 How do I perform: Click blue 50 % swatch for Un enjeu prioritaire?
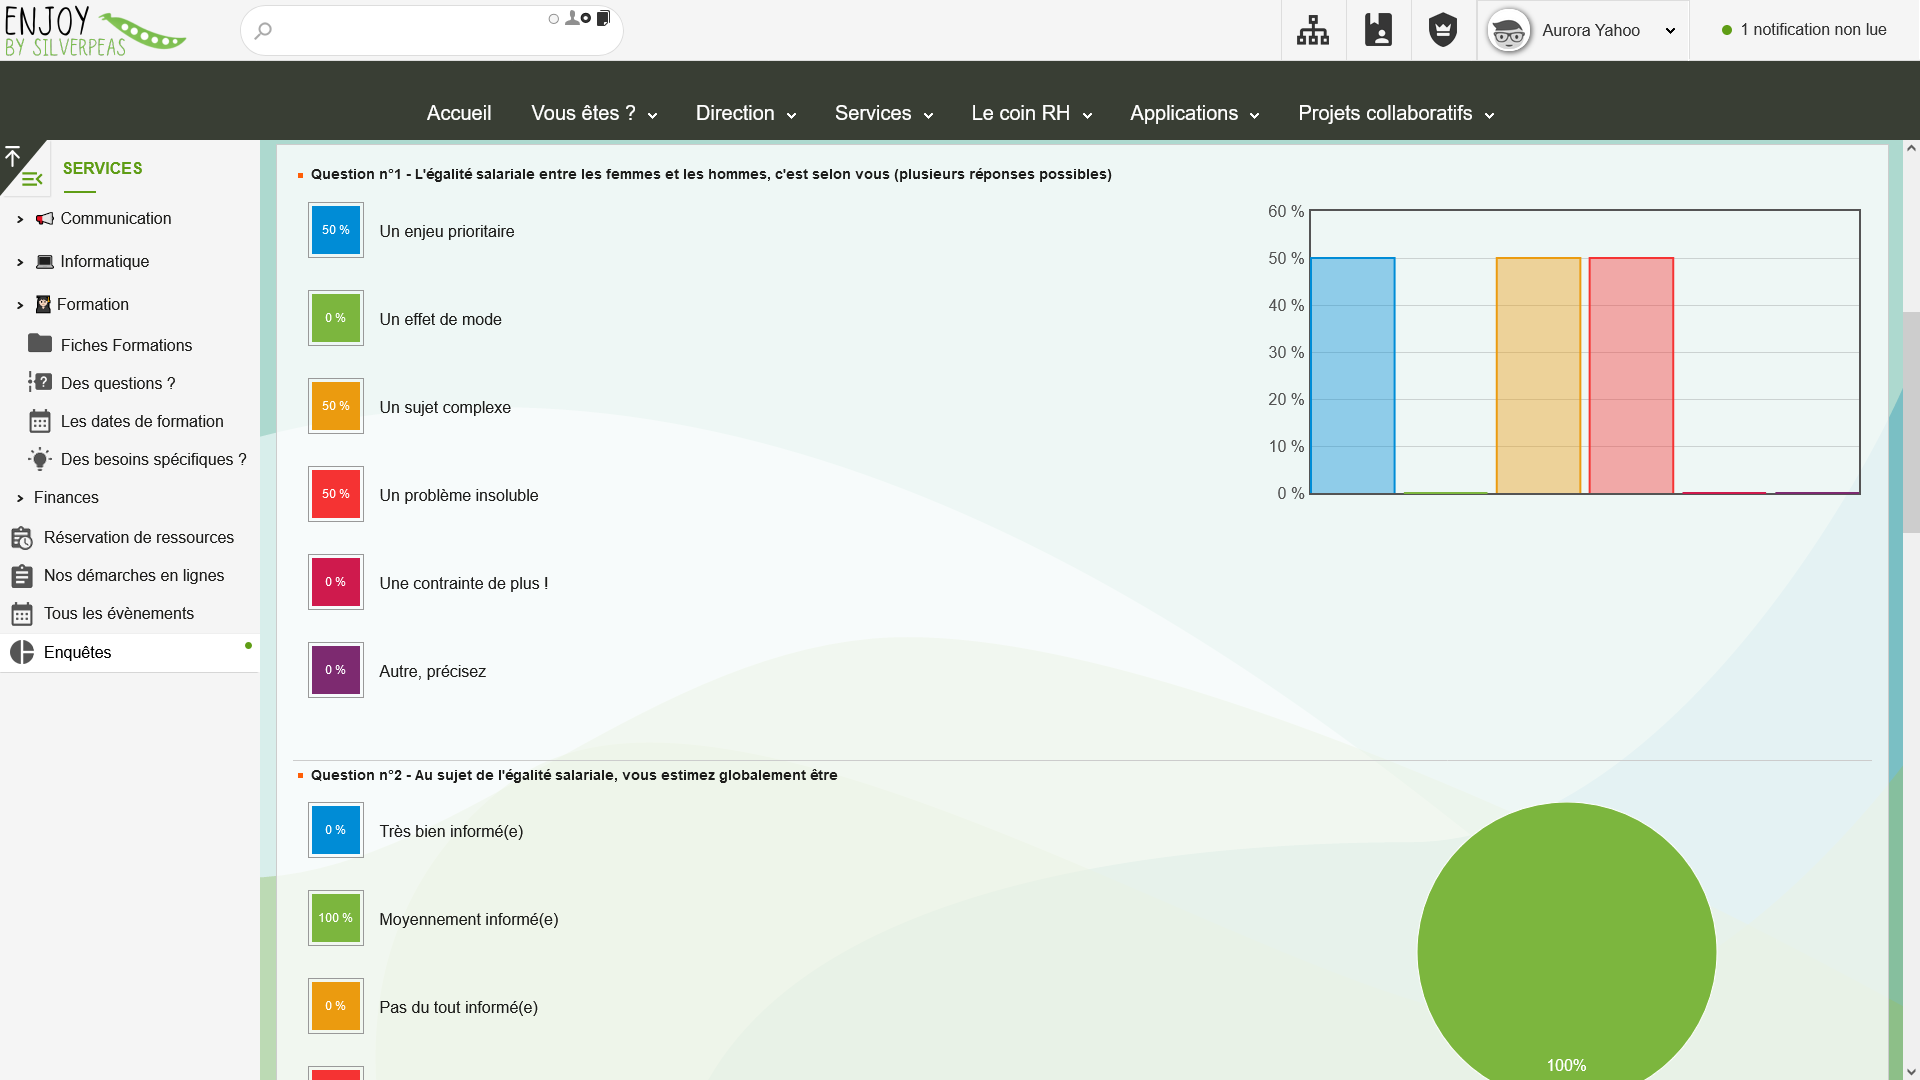click(336, 230)
